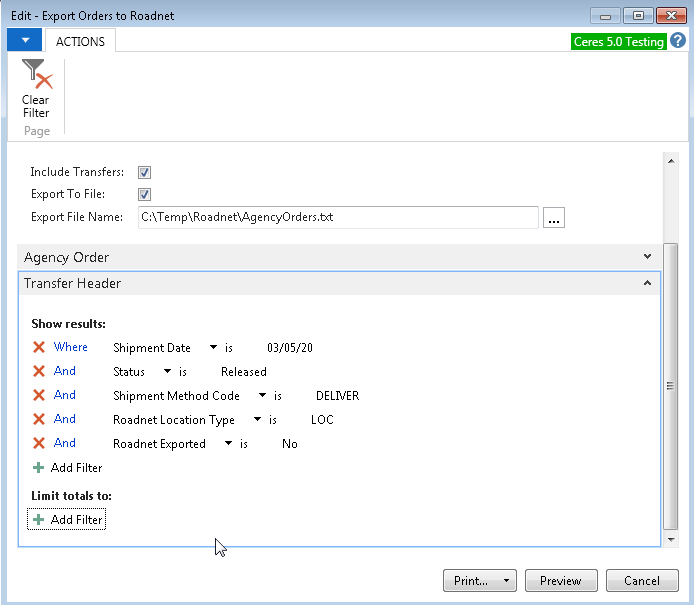Image resolution: width=694 pixels, height=605 pixels.
Task: Click the Preview button
Action: tap(560, 581)
